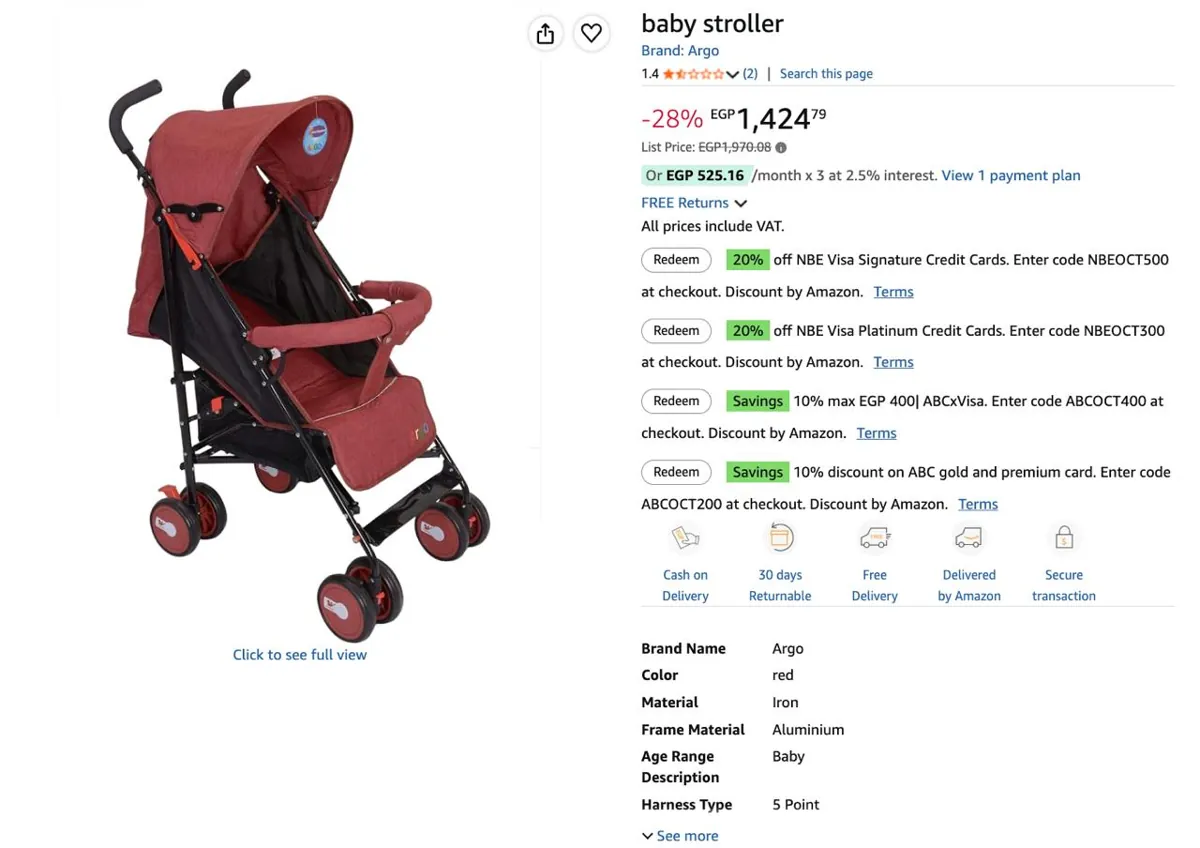Open the Brand: Argo link
1200x848 pixels.
click(x=680, y=51)
